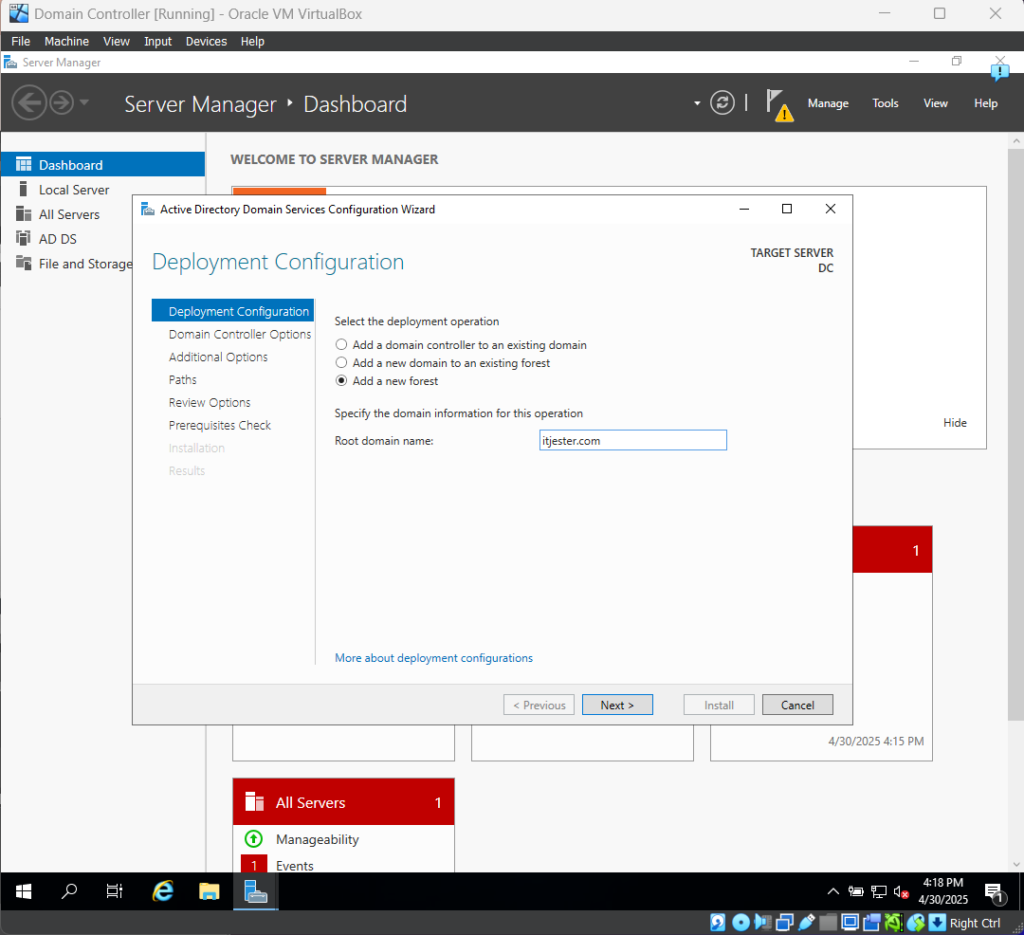Click the blue VirtualBox notification balloon
Screen dimensions: 1024x935
point(1000,71)
